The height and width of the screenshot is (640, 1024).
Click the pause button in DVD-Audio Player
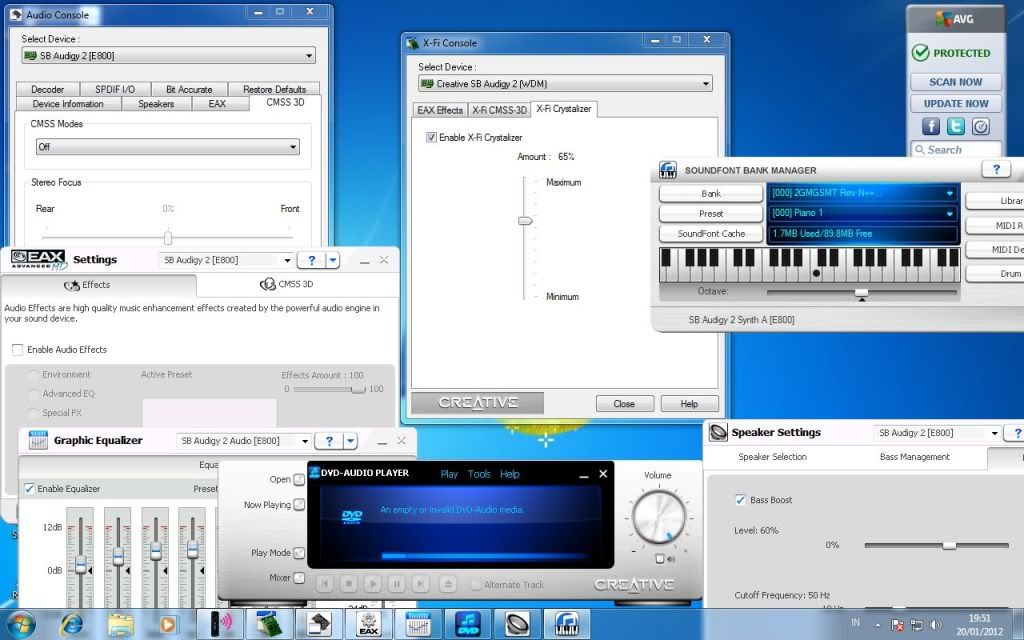tap(396, 584)
